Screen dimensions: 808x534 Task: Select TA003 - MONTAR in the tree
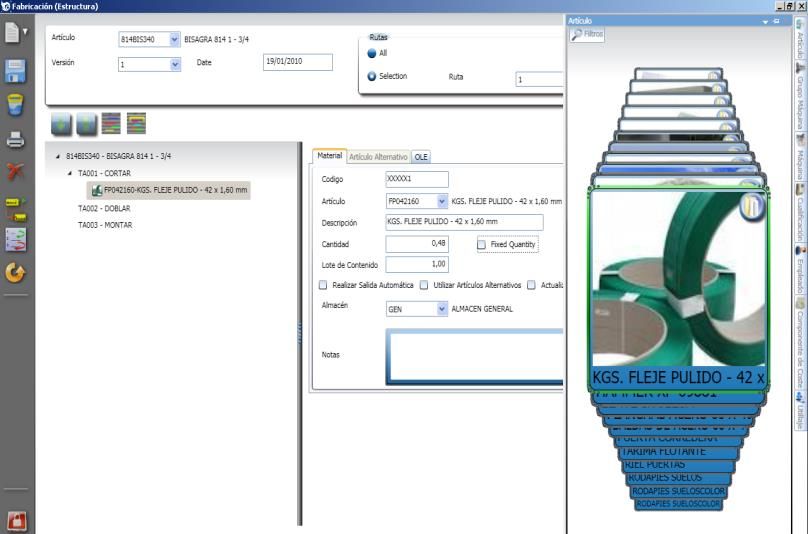pos(105,224)
